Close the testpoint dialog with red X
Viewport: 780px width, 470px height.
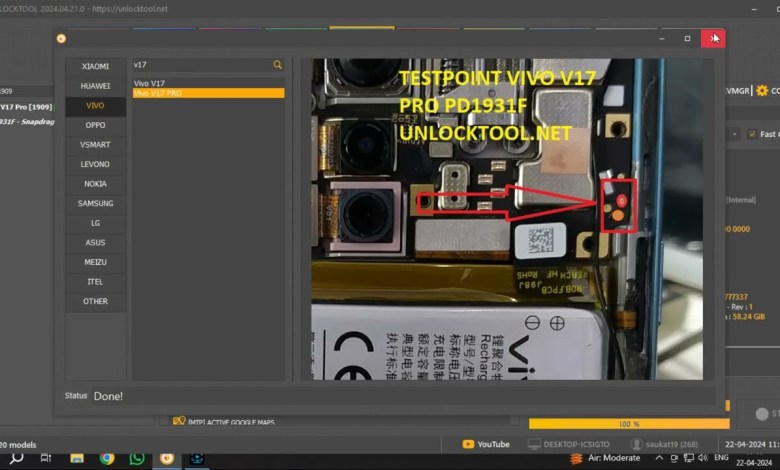coord(713,39)
